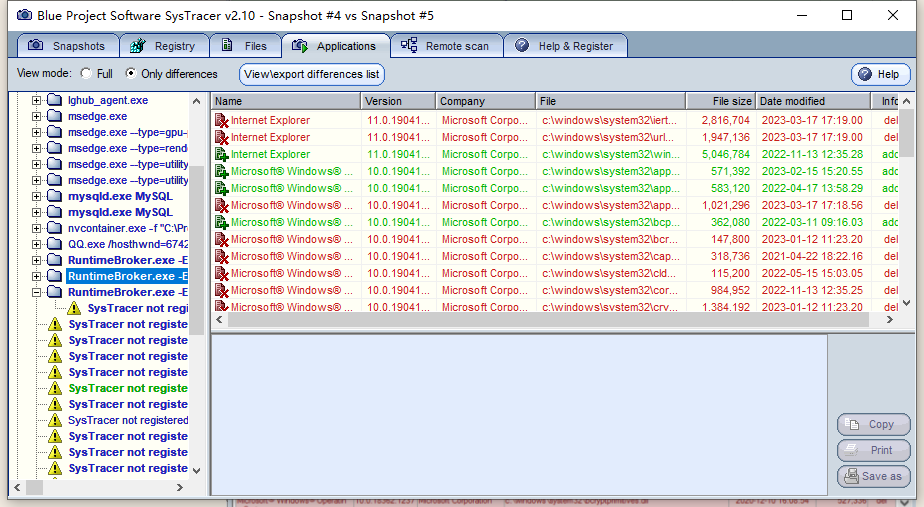Image resolution: width=924 pixels, height=507 pixels.
Task: Select the Full view mode radio button
Action: click(87, 74)
